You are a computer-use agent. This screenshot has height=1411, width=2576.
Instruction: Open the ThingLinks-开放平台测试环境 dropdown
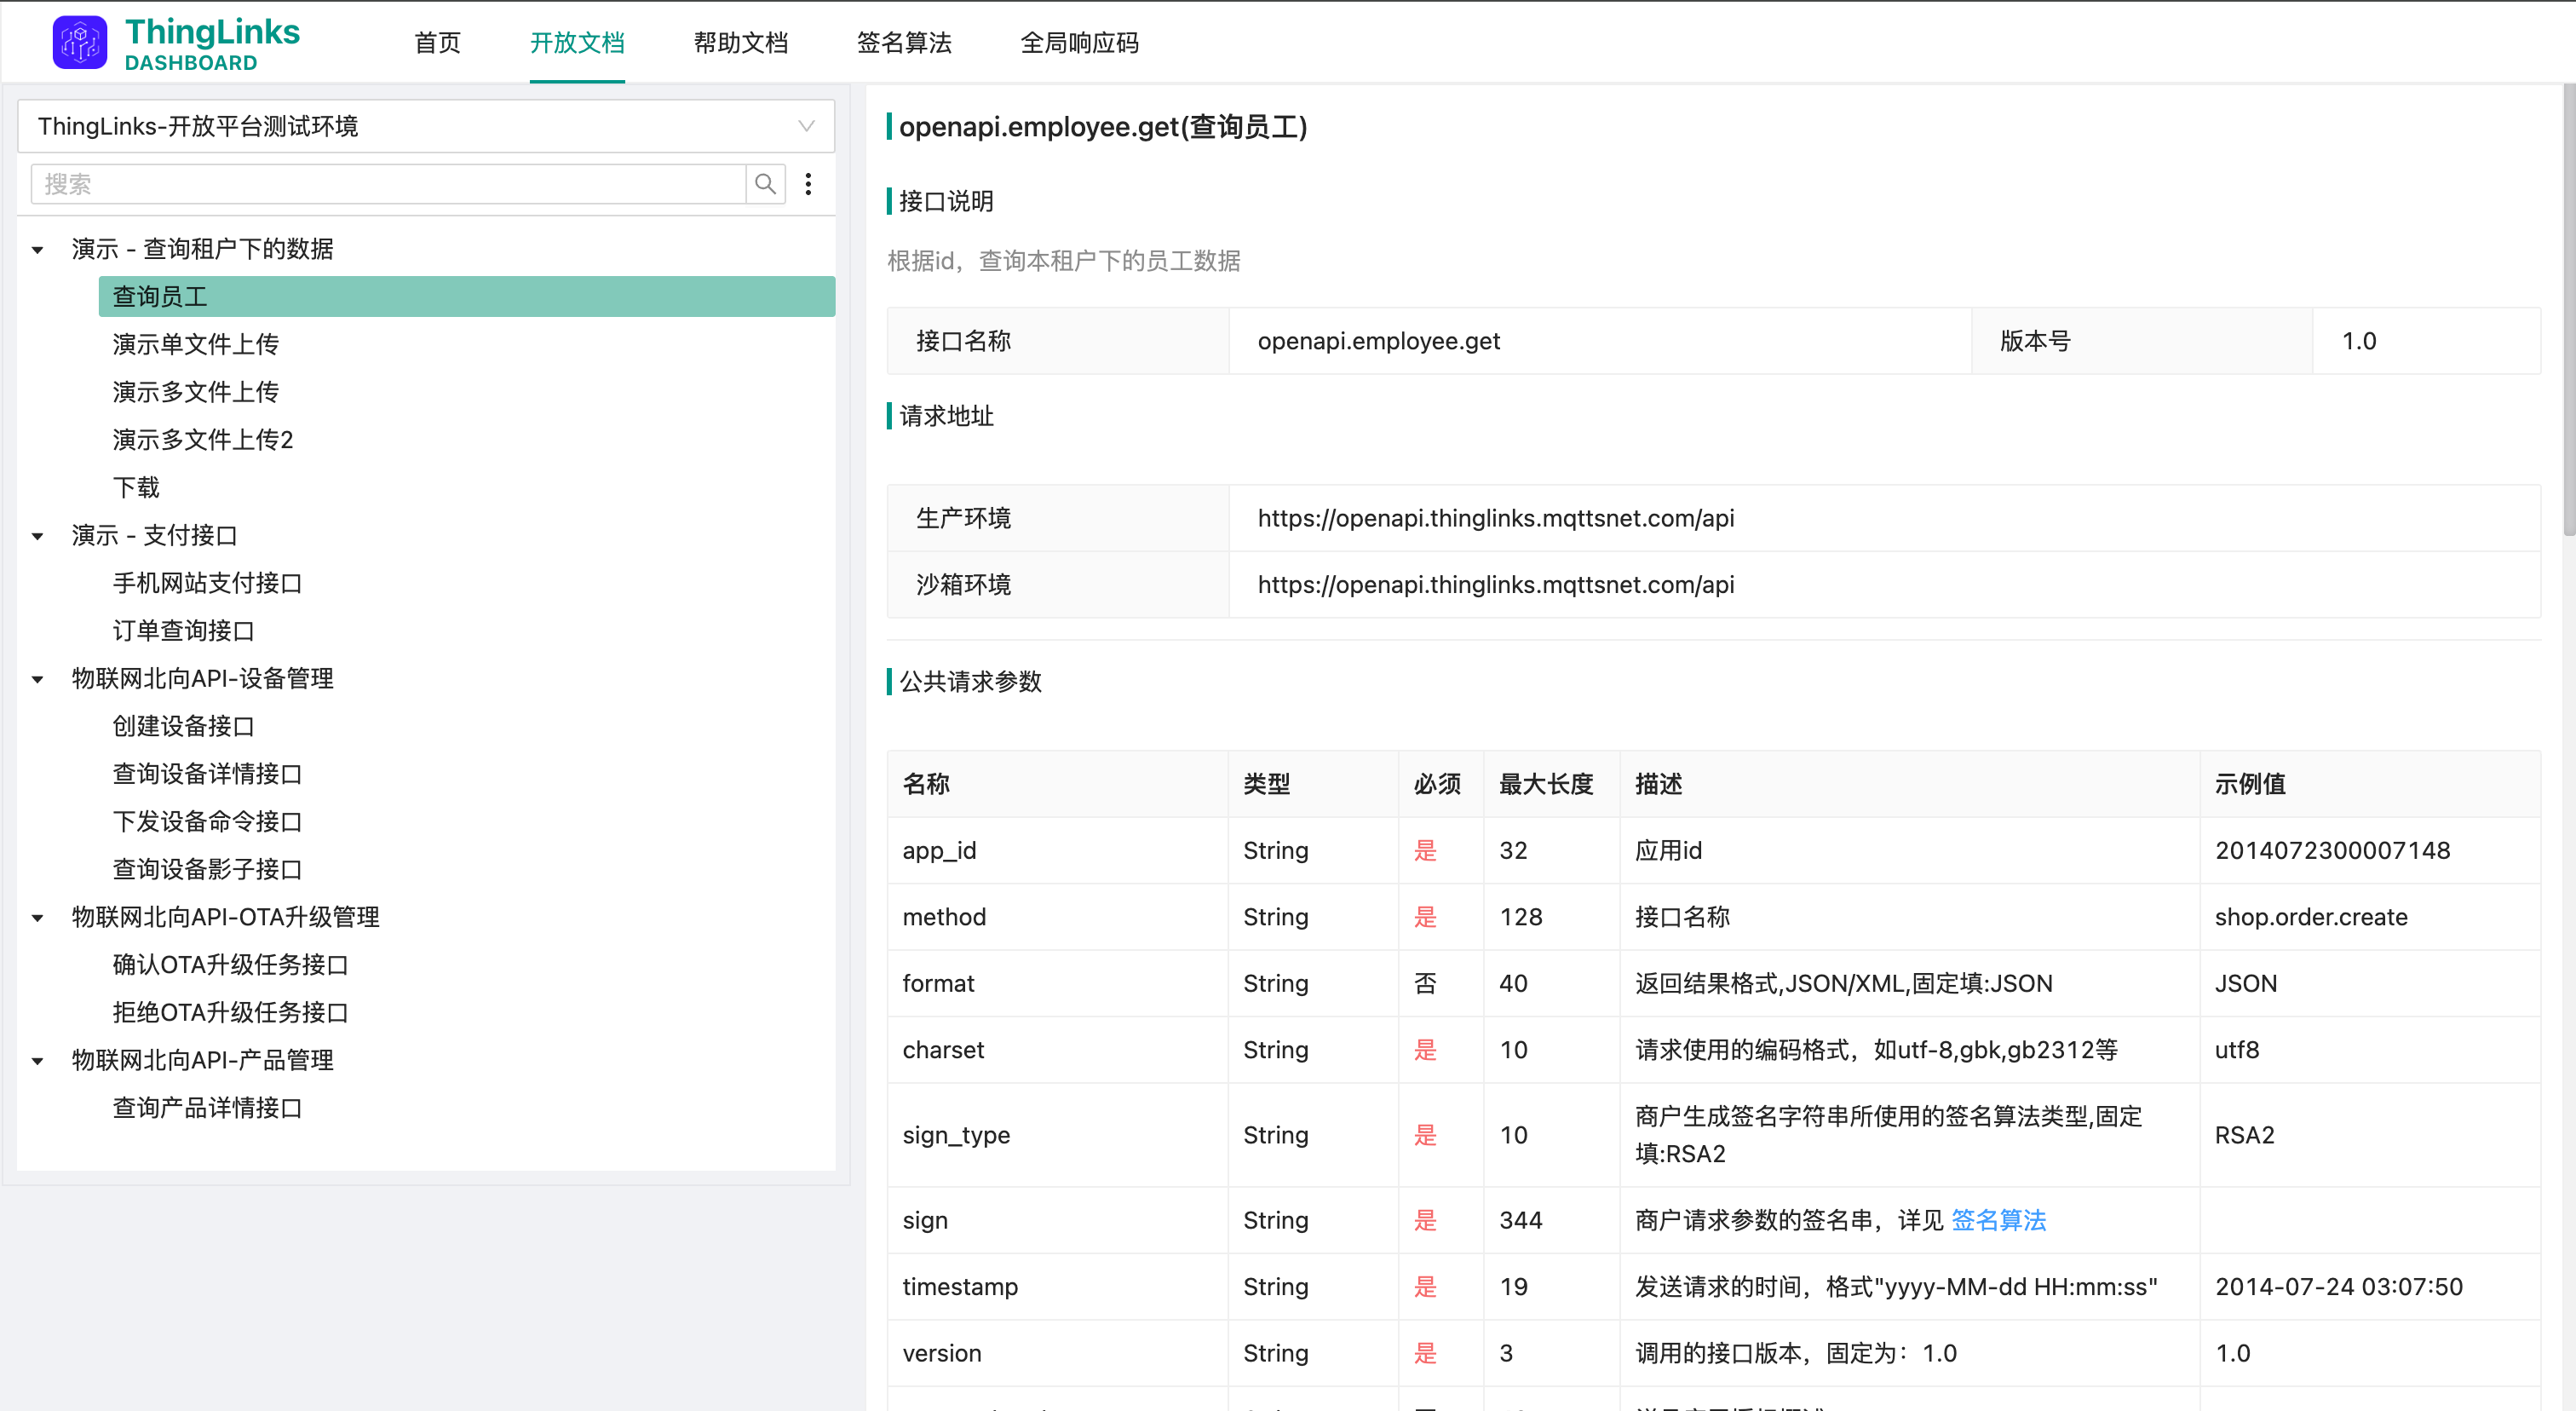pyautogui.click(x=426, y=126)
